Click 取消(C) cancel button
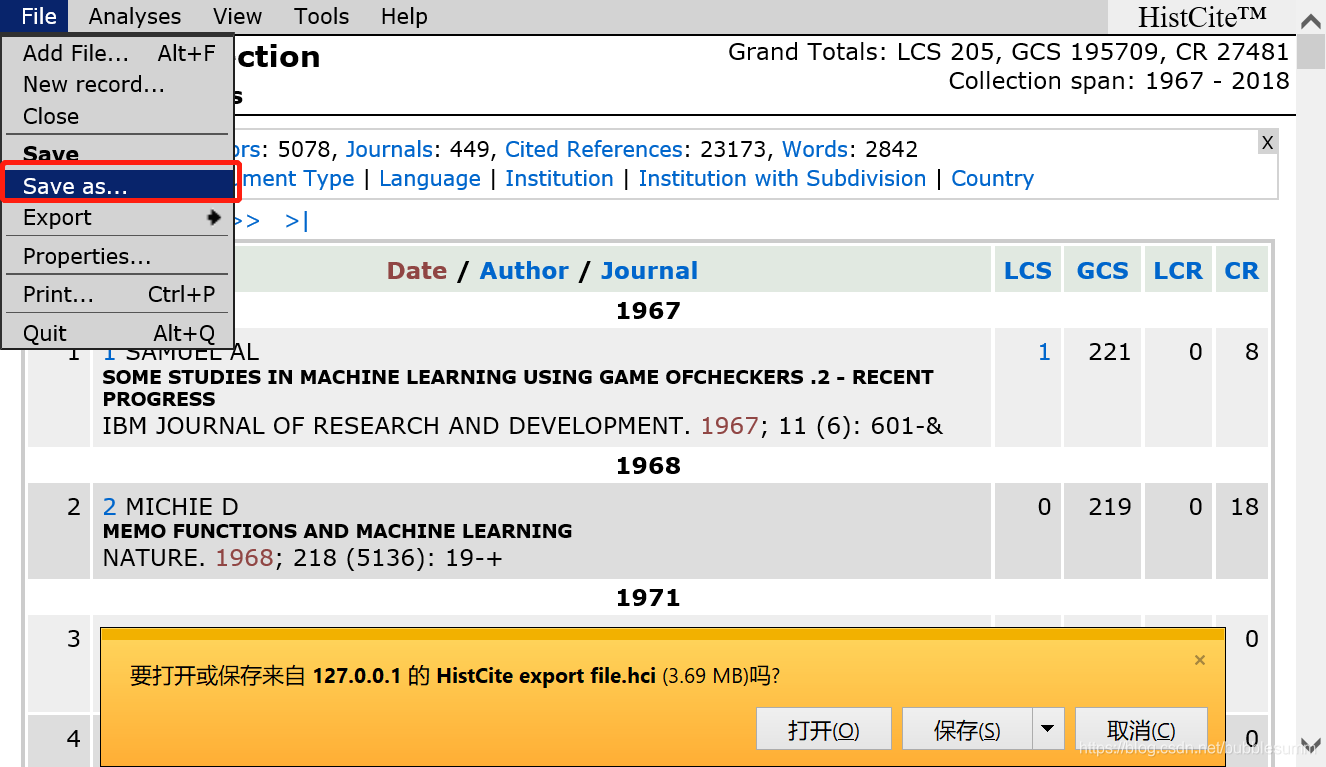This screenshot has width=1326, height=767. (x=1141, y=729)
